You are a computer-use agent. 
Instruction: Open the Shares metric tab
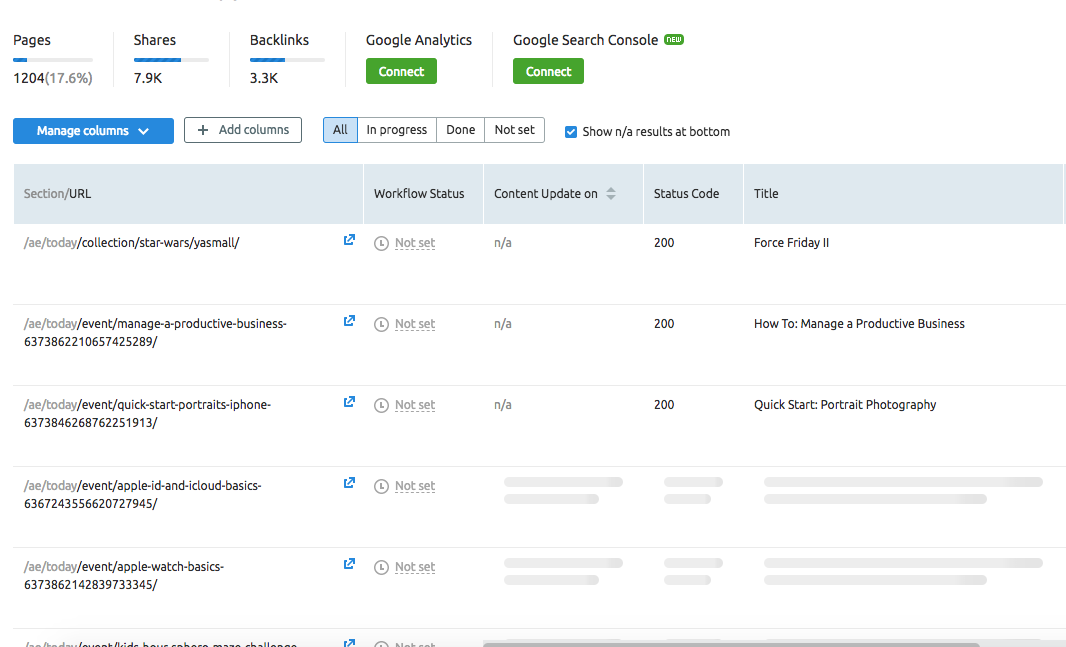coord(155,40)
